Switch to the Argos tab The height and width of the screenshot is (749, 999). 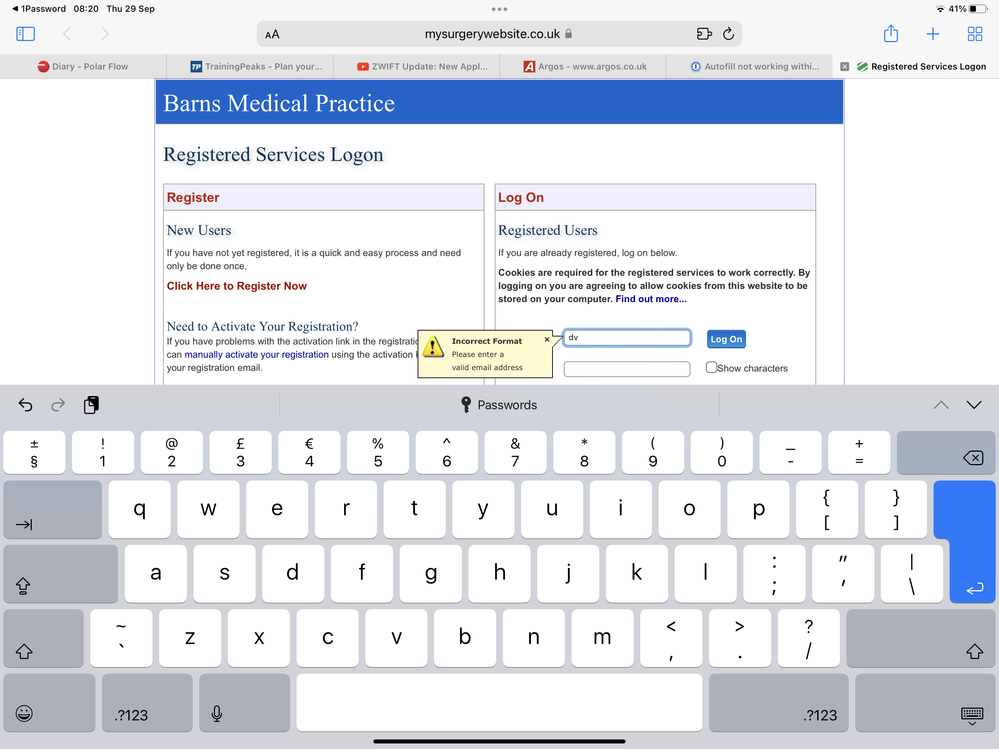[x=586, y=66]
